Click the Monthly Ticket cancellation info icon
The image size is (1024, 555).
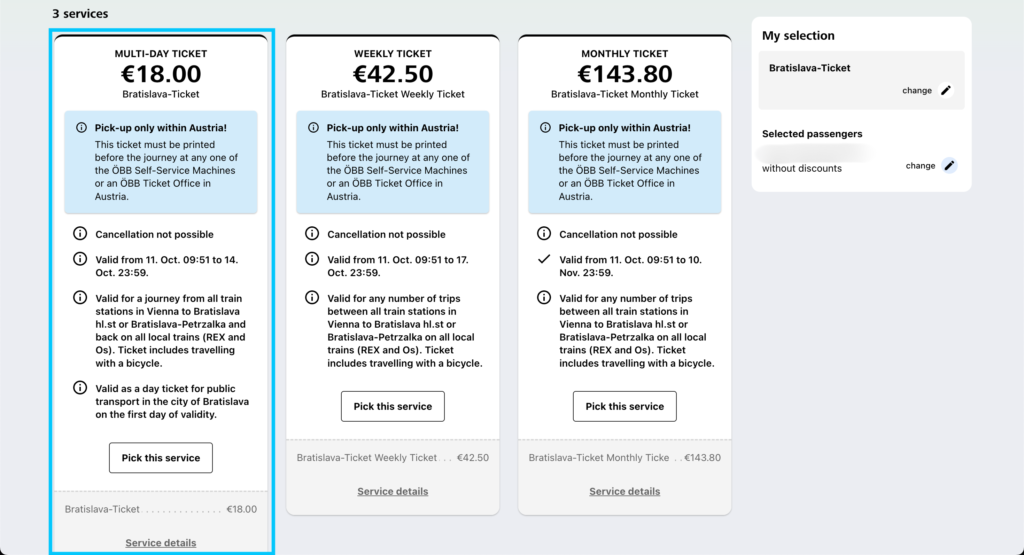(544, 234)
